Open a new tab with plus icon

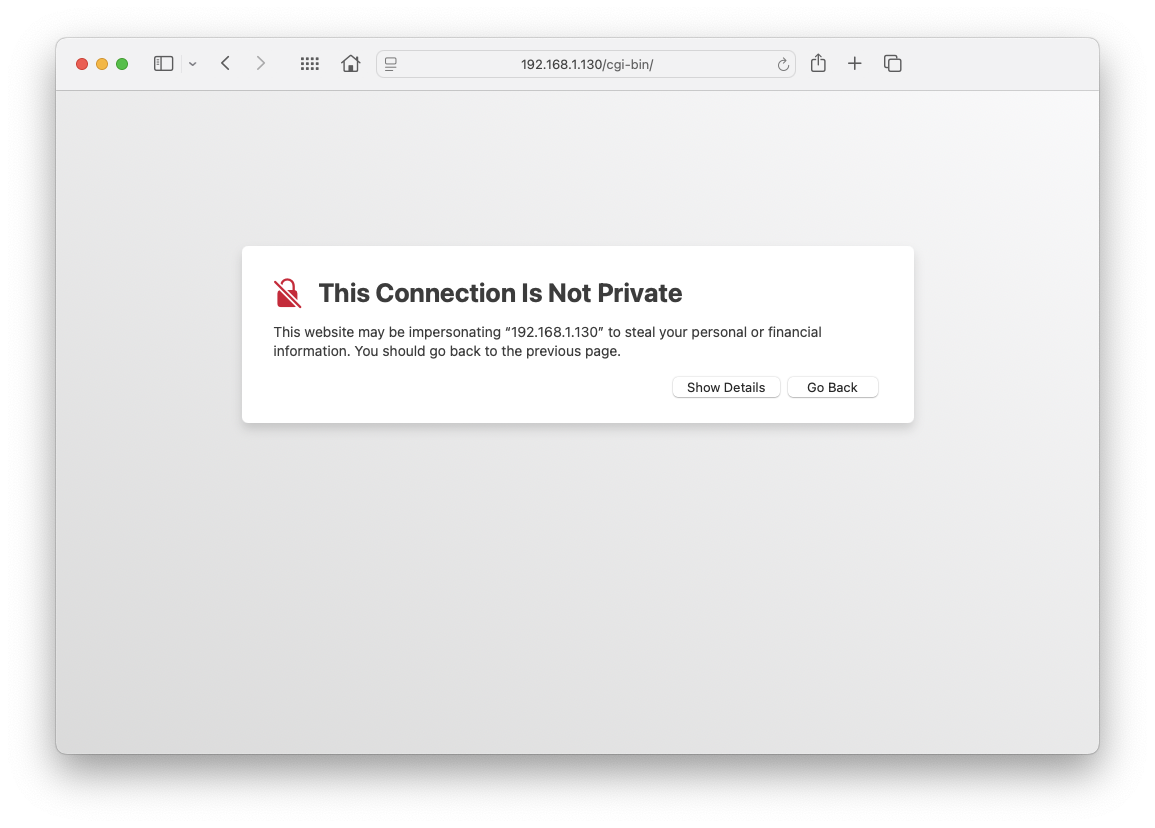point(854,64)
